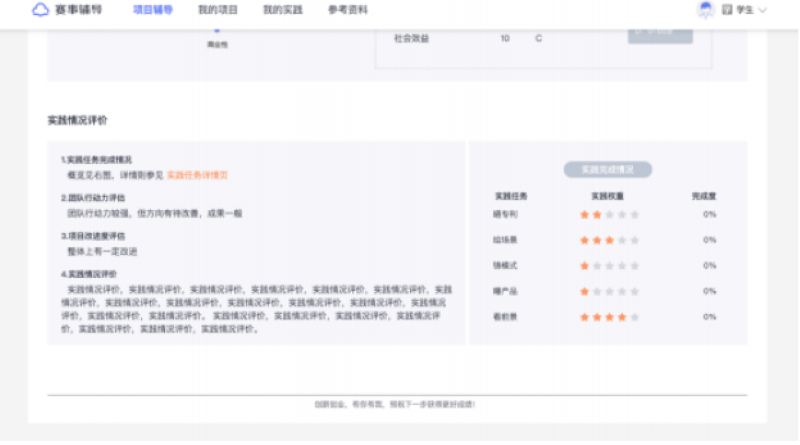
Task: Click the 实践权重 column header
Action: point(608,196)
